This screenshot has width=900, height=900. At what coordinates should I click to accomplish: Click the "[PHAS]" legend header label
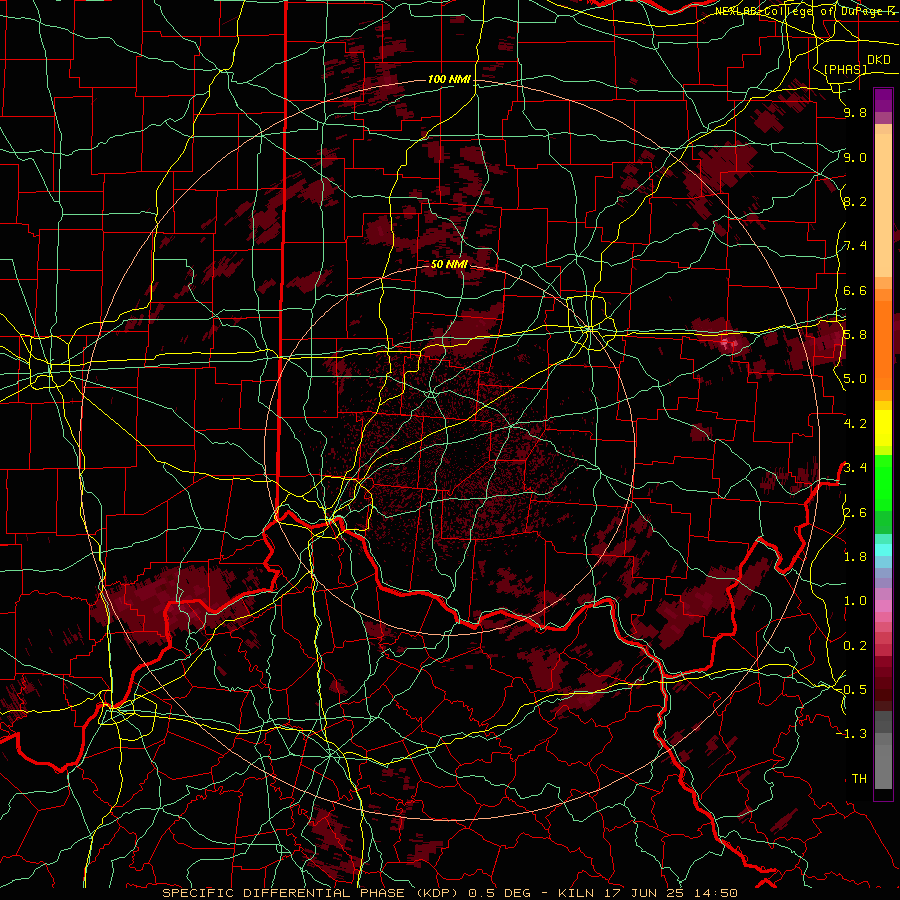[x=845, y=69]
